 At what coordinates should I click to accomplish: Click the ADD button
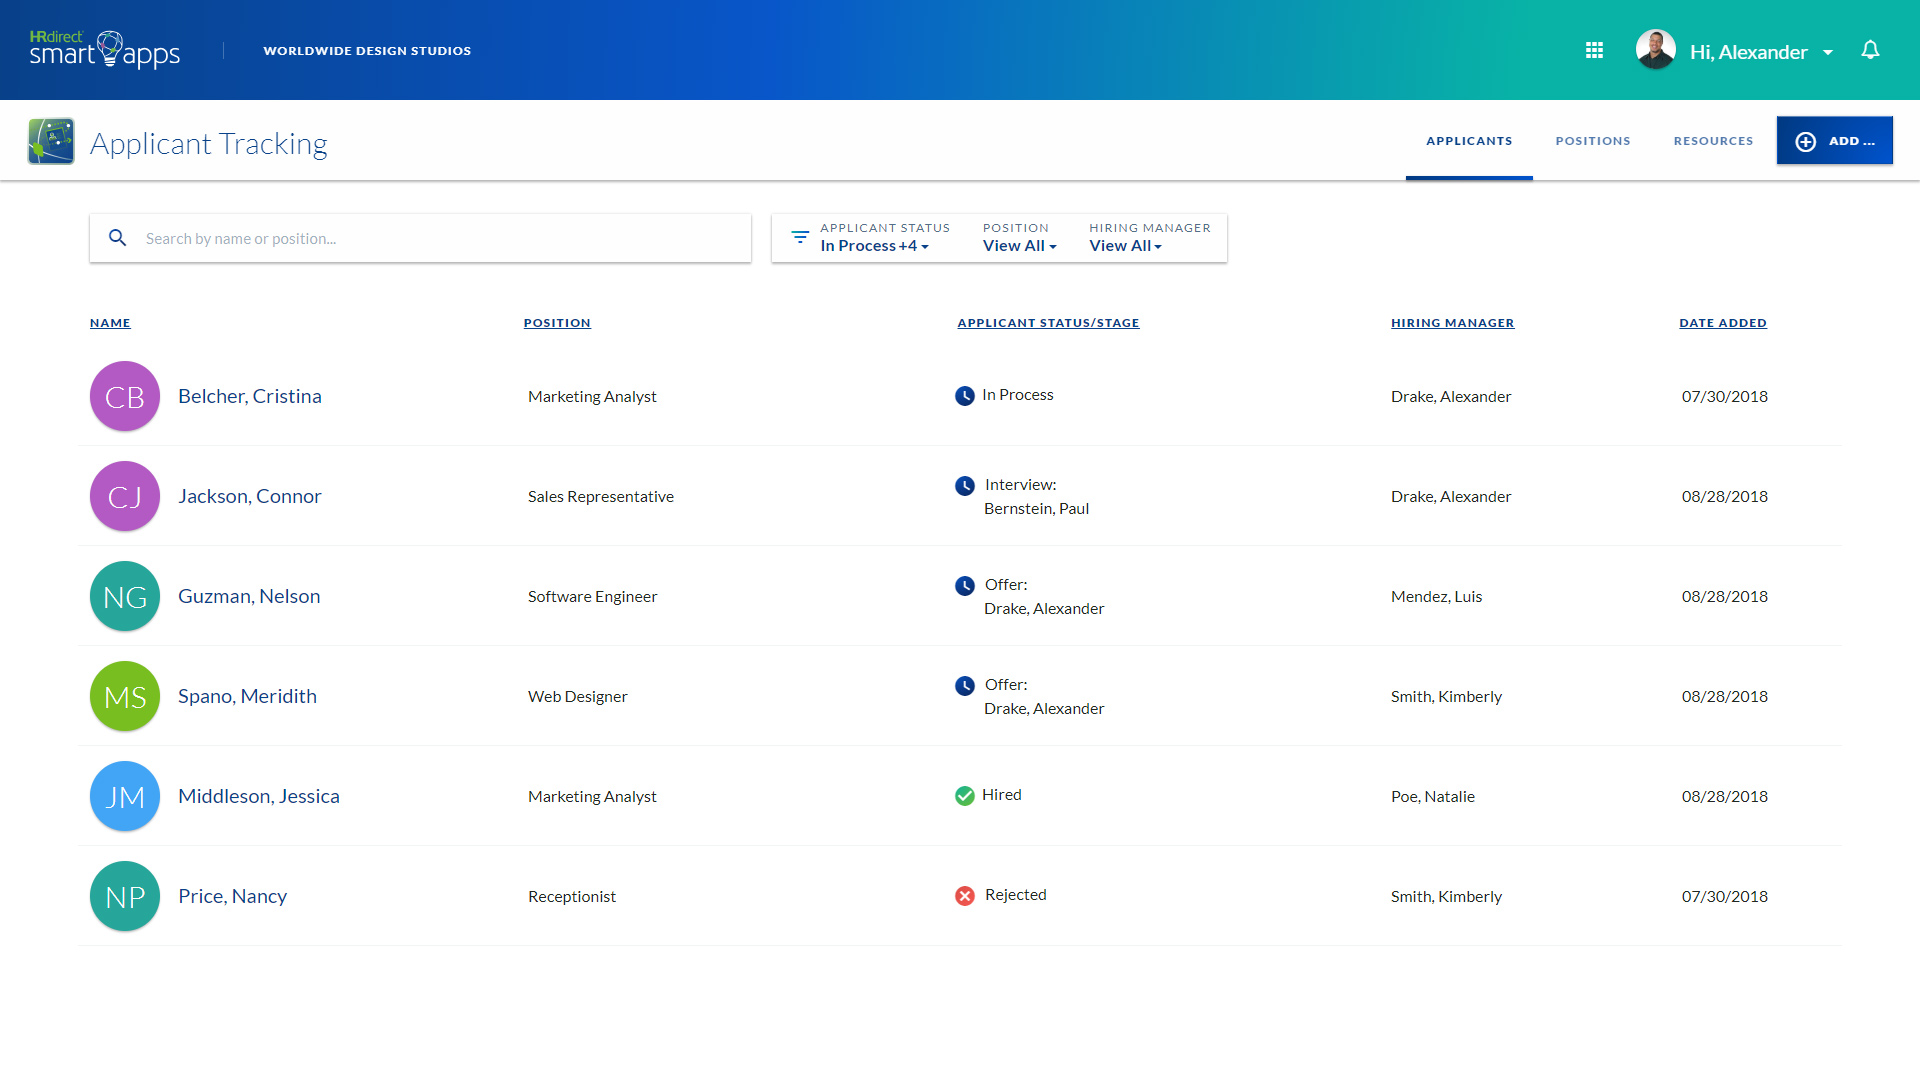click(1835, 140)
